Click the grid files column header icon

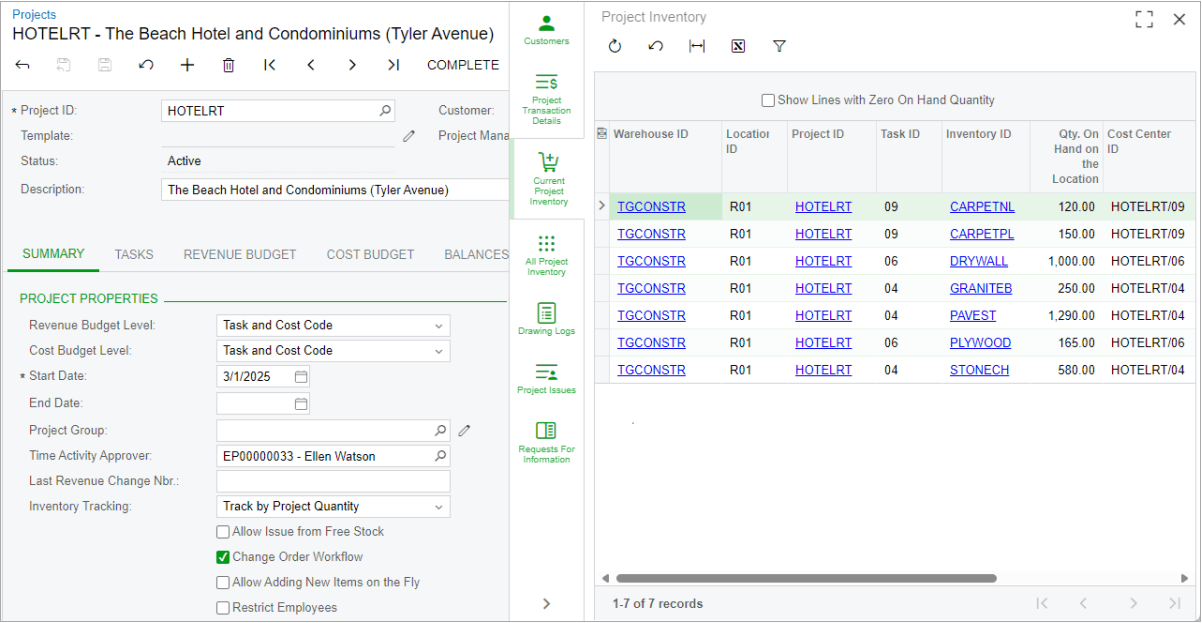(602, 134)
